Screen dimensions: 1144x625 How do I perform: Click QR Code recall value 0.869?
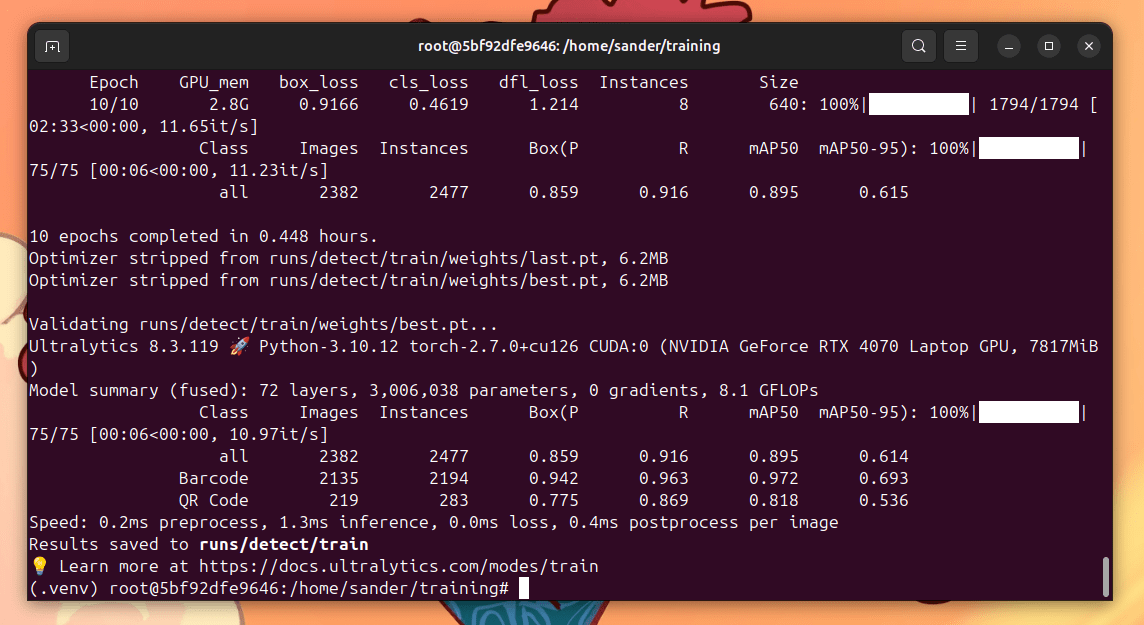coord(664,500)
